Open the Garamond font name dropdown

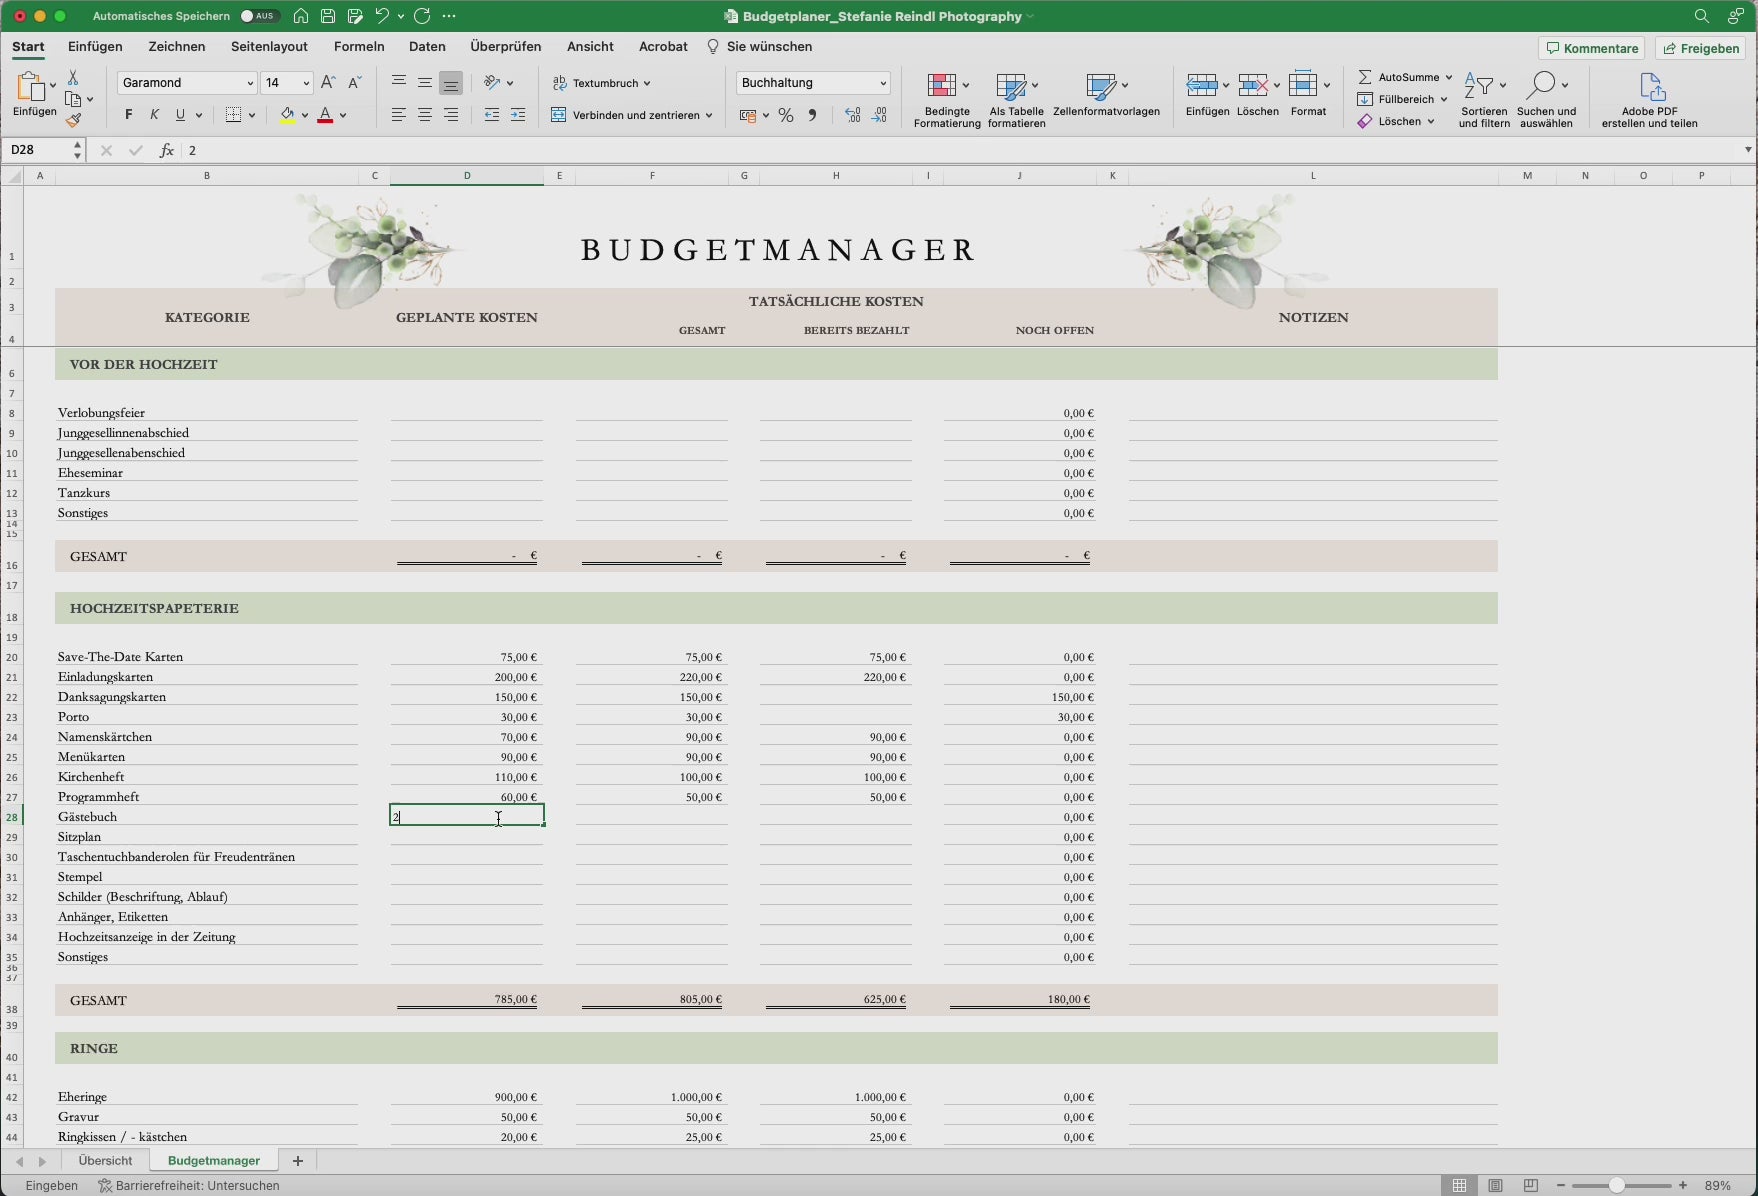click(x=249, y=83)
